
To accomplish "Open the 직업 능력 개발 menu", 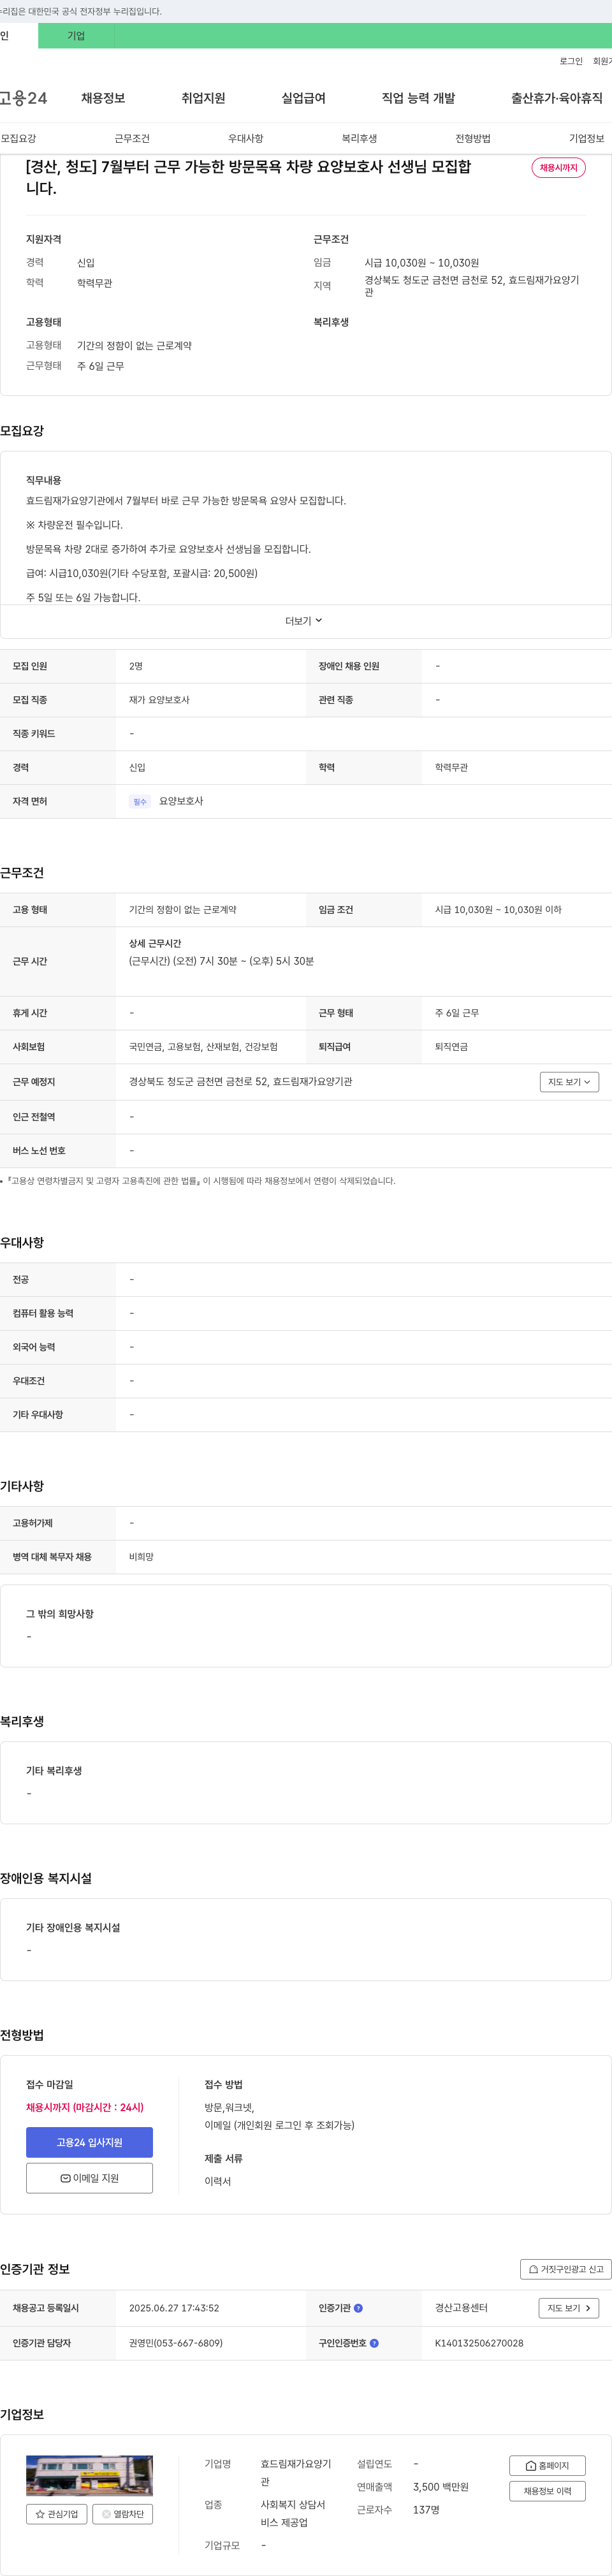I will pyautogui.click(x=418, y=98).
